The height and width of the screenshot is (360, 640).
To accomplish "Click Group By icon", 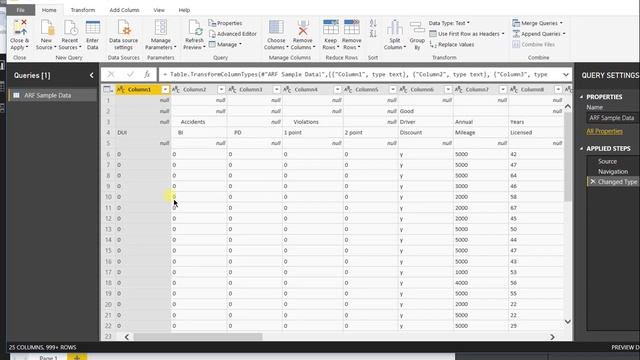I will tap(417, 27).
